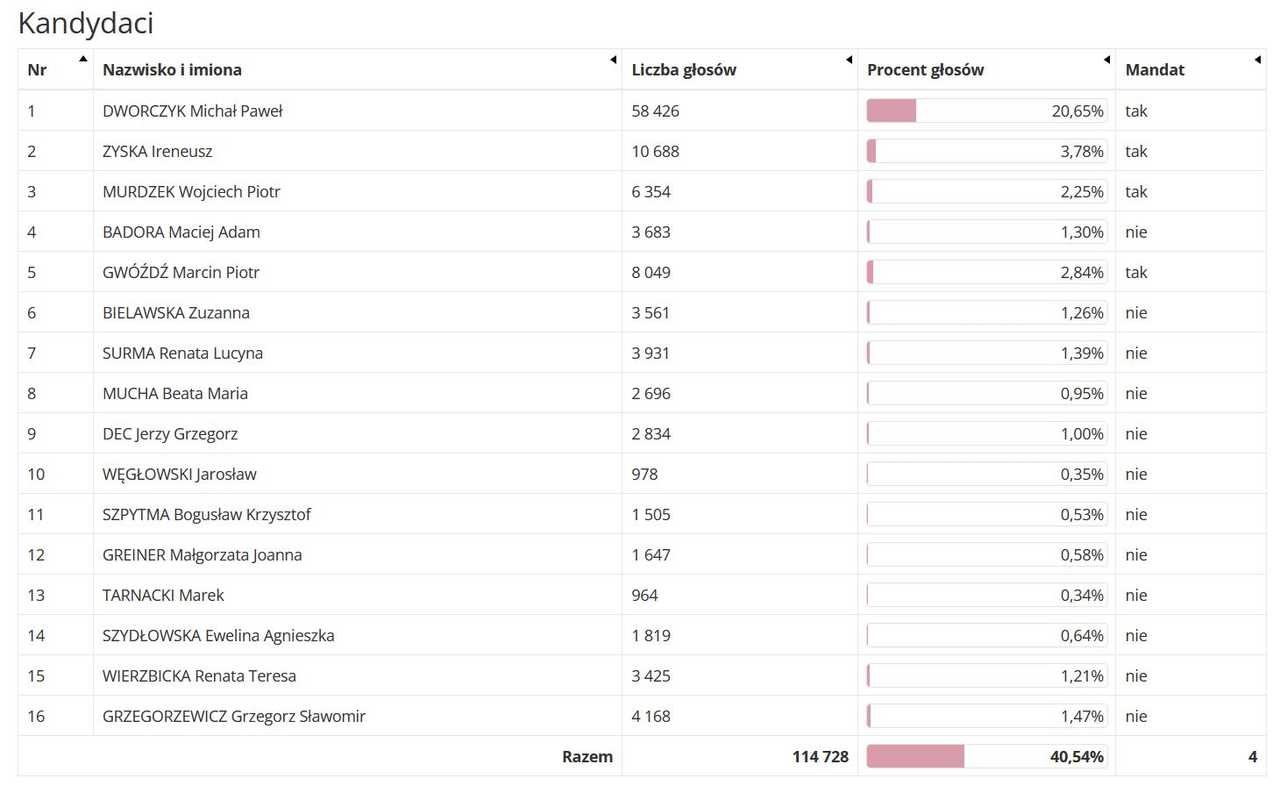Select MURDZEK Wojciech Piotr name cell
The width and height of the screenshot is (1280, 793).
pyautogui.click(x=357, y=191)
